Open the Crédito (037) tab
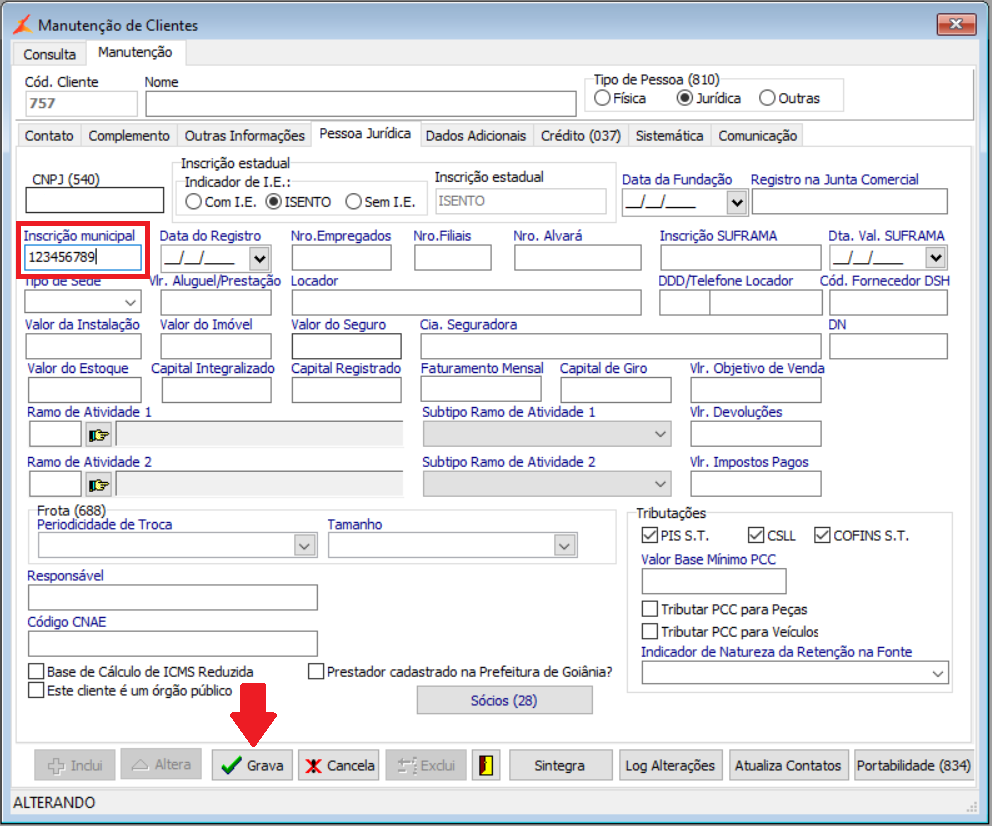Screen dimensions: 992x826 point(580,135)
